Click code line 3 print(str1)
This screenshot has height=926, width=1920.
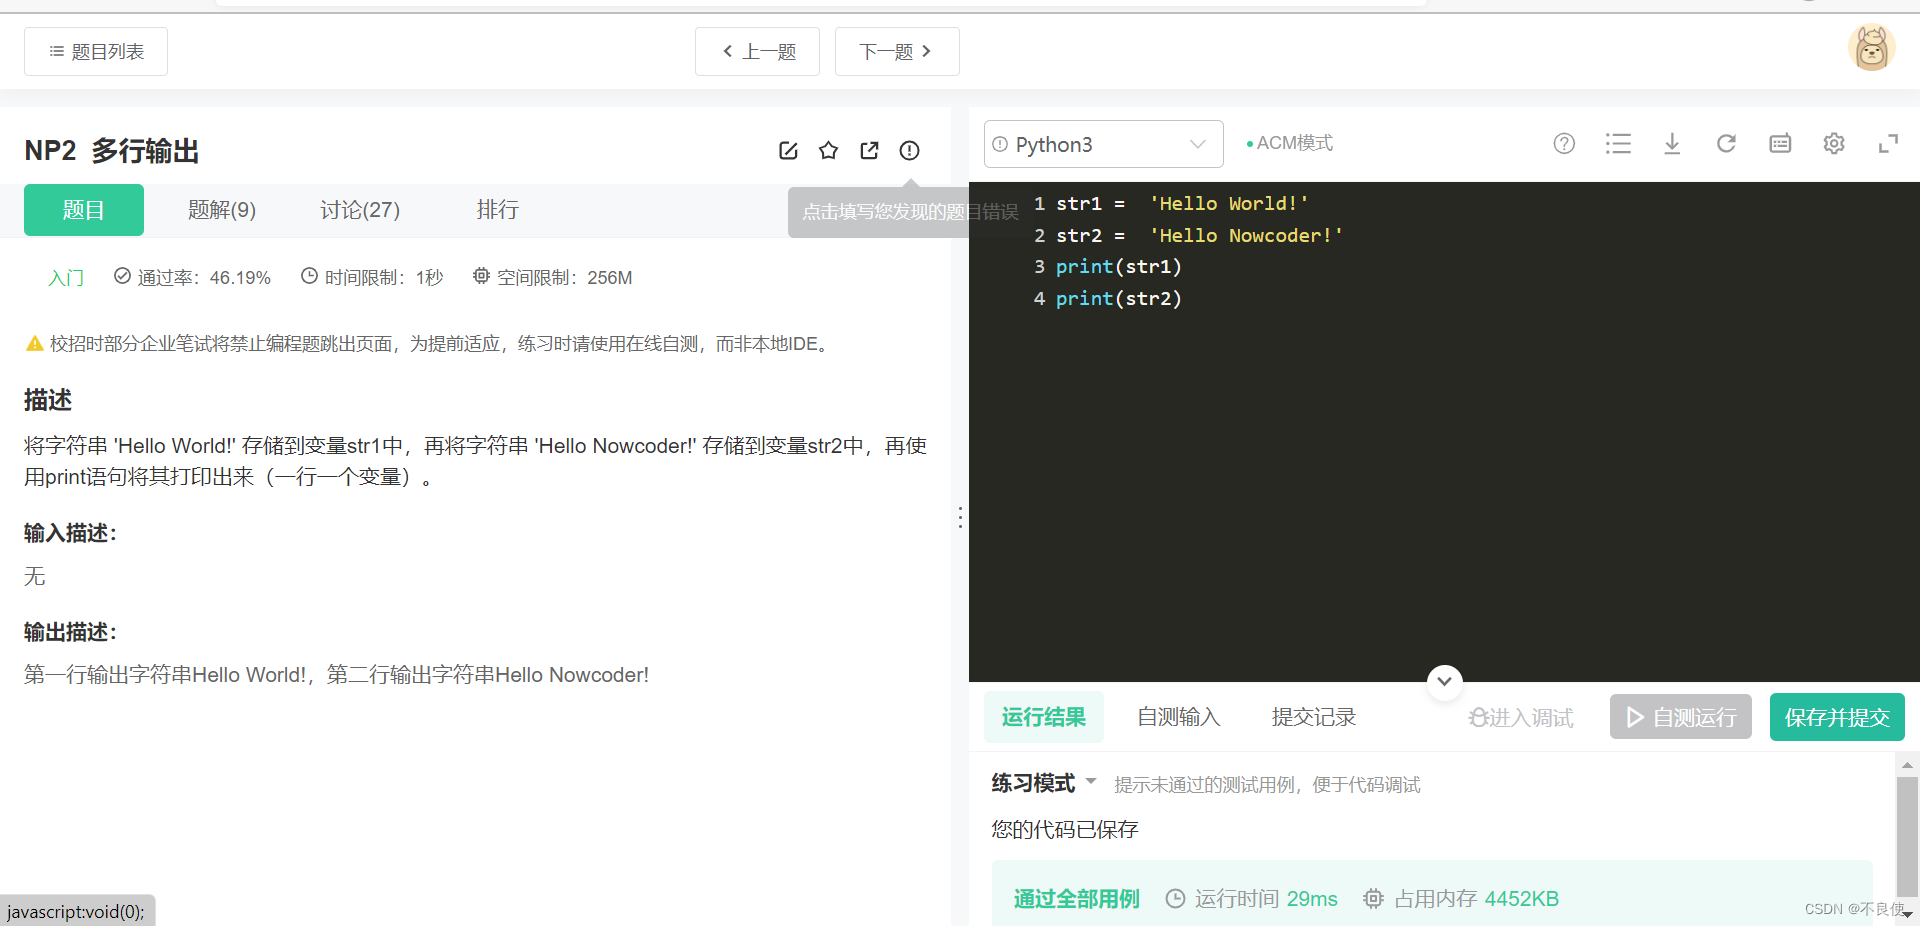click(1119, 267)
